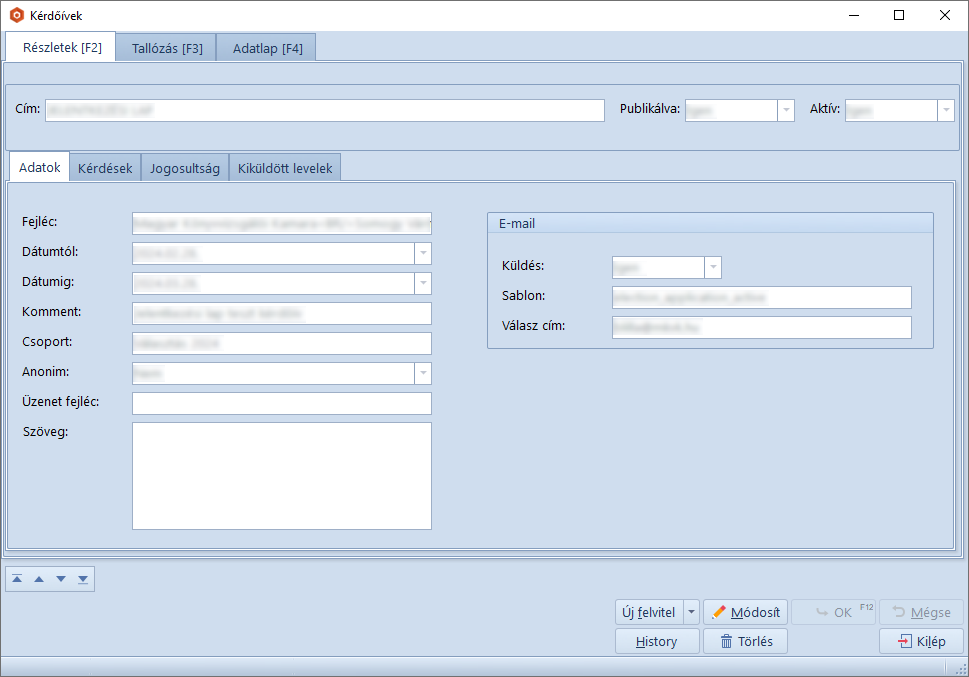969x677 pixels.
Task: Open the Küldés dropdown in E-mail group
Action: (713, 267)
